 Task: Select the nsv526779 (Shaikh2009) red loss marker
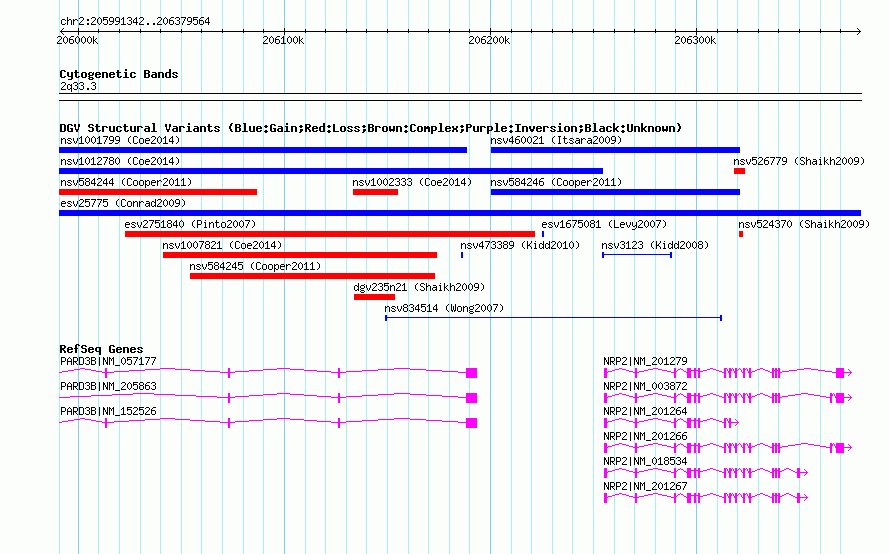click(x=739, y=171)
